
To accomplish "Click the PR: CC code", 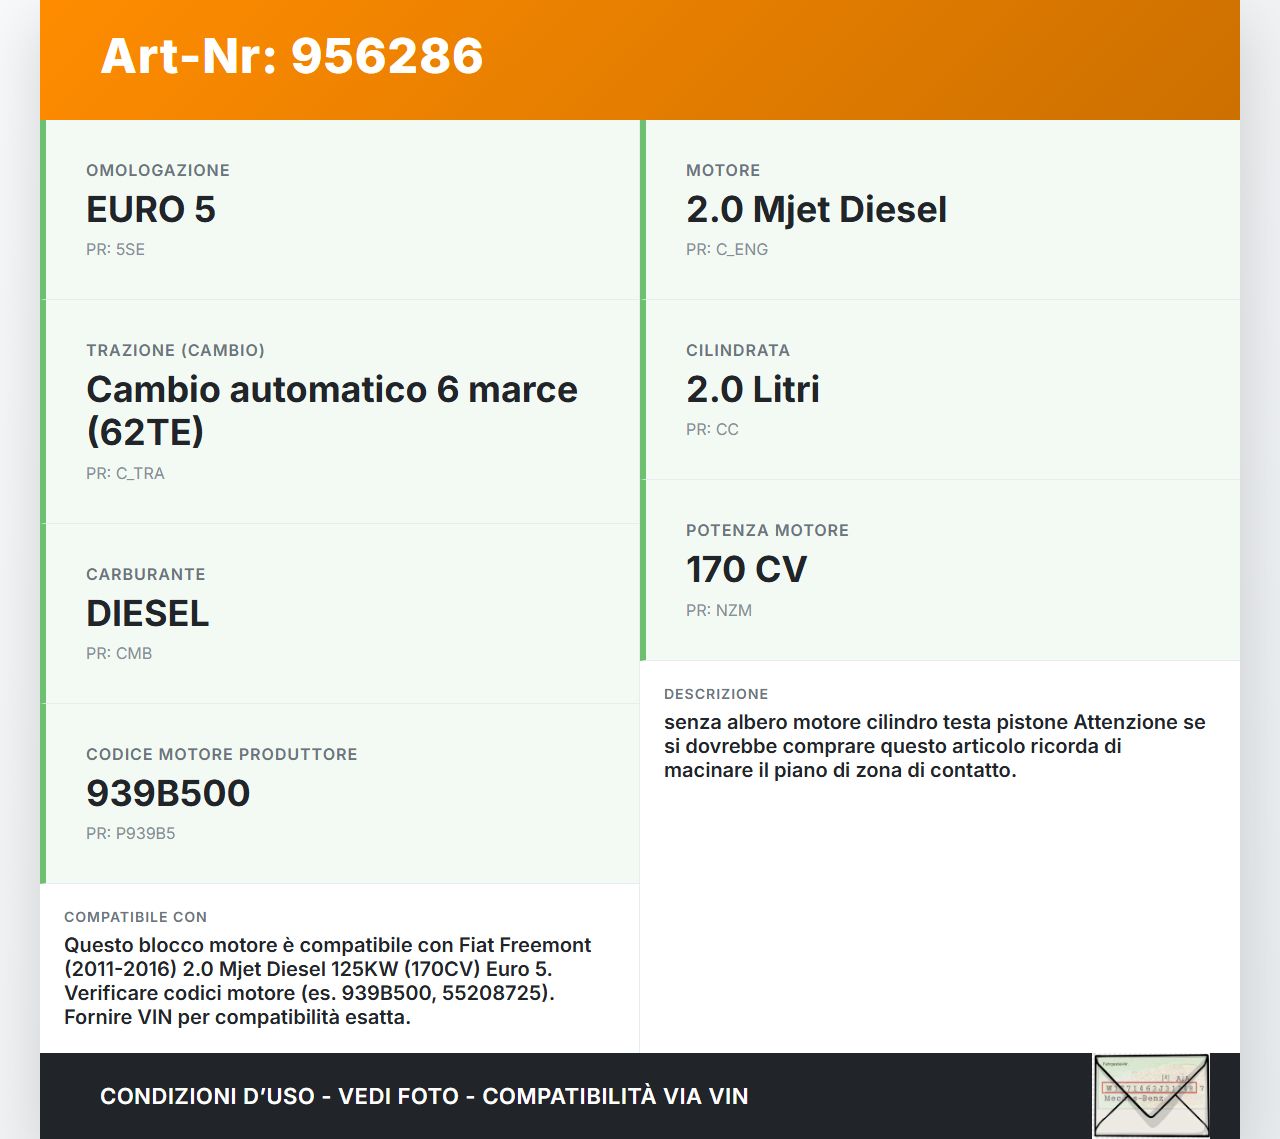I will click(x=712, y=430).
